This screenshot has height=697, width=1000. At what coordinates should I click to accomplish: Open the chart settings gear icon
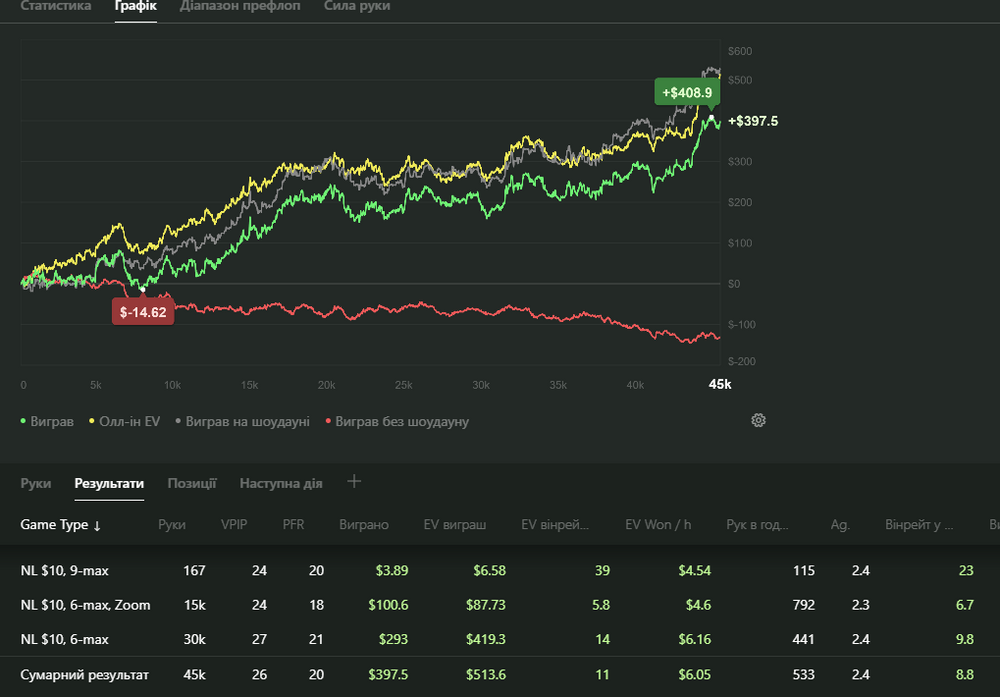pyautogui.click(x=758, y=420)
